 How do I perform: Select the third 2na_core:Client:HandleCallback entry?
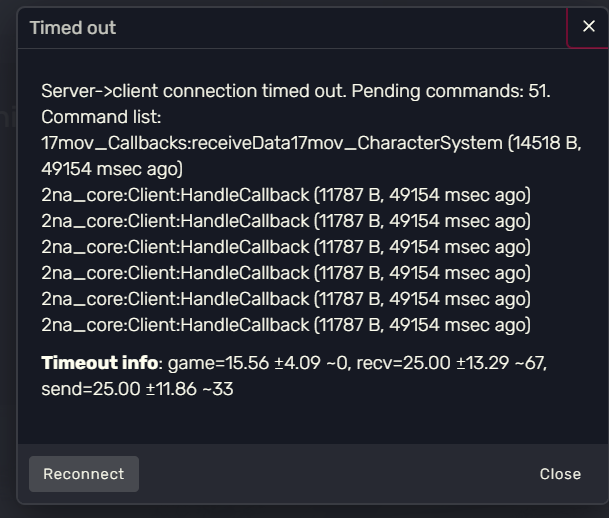coord(286,247)
